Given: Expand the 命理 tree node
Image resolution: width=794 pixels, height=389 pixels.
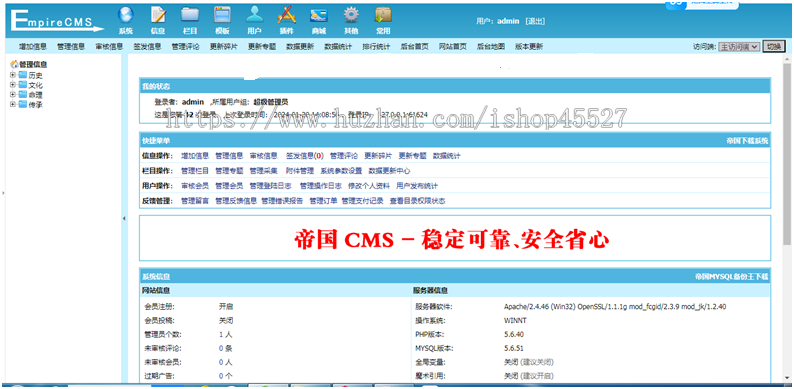Looking at the screenshot, I should pos(13,94).
